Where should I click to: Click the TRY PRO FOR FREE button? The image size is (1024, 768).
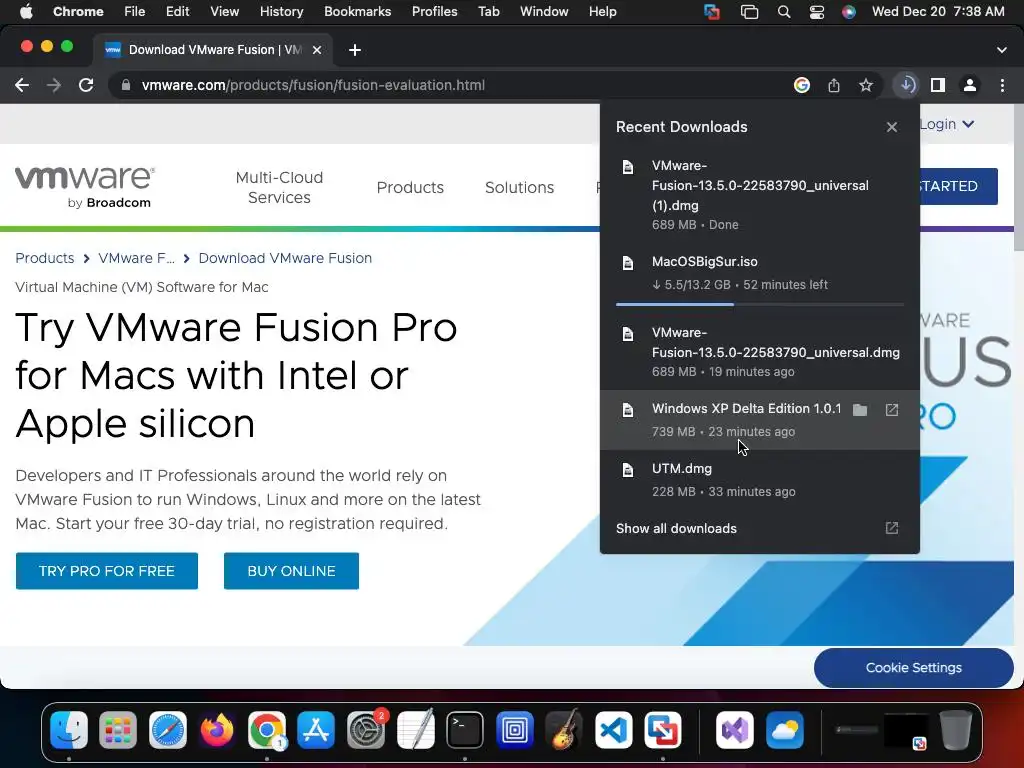106,571
